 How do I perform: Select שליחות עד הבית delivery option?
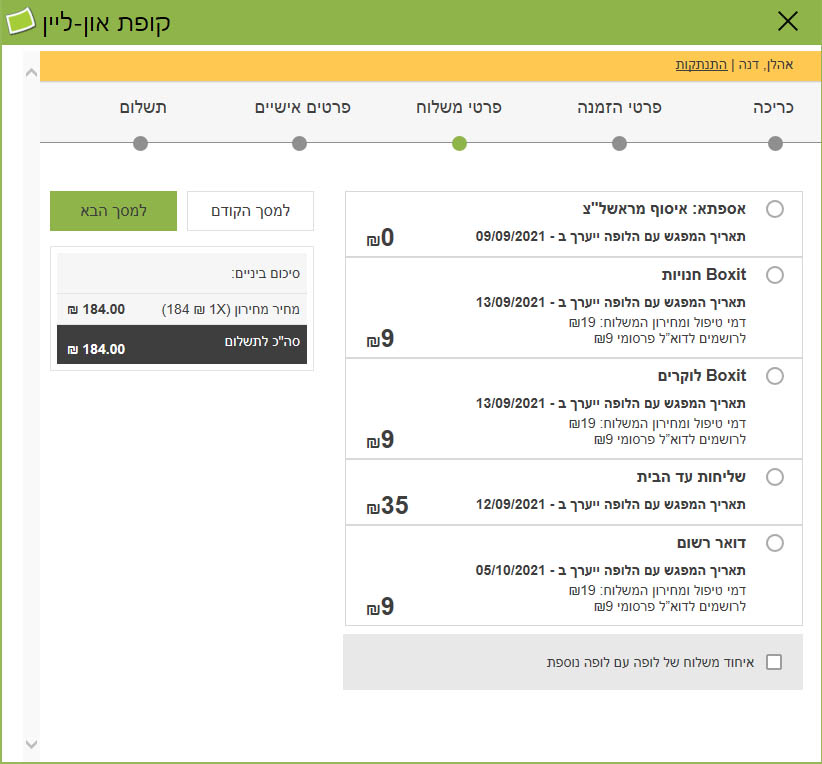point(775,477)
